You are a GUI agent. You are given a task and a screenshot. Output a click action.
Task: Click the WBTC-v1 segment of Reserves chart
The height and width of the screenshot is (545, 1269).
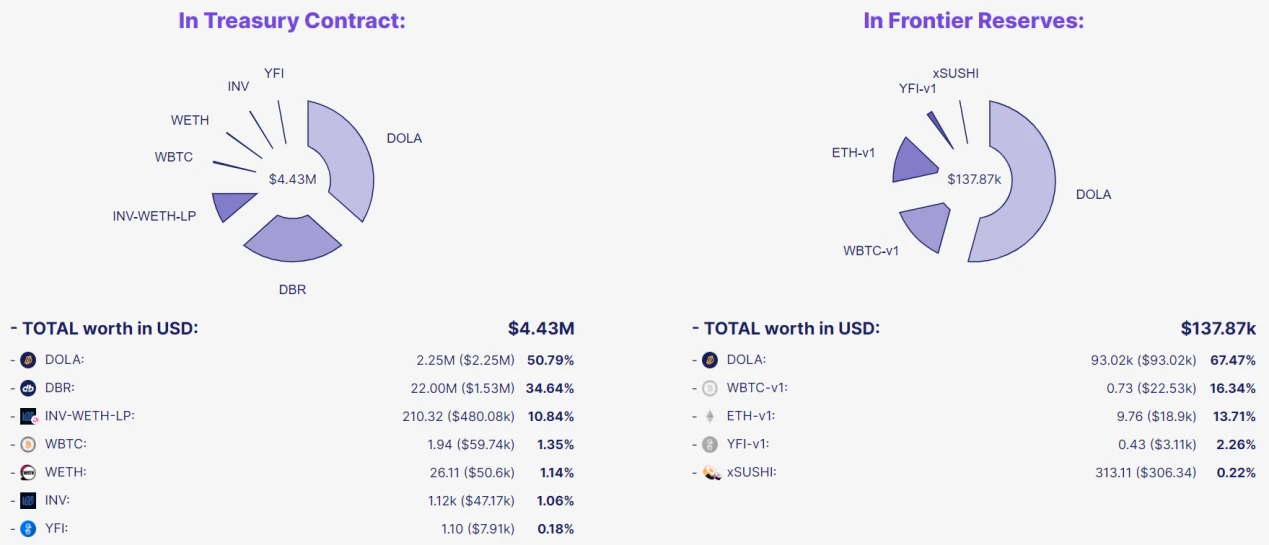[x=927, y=225]
